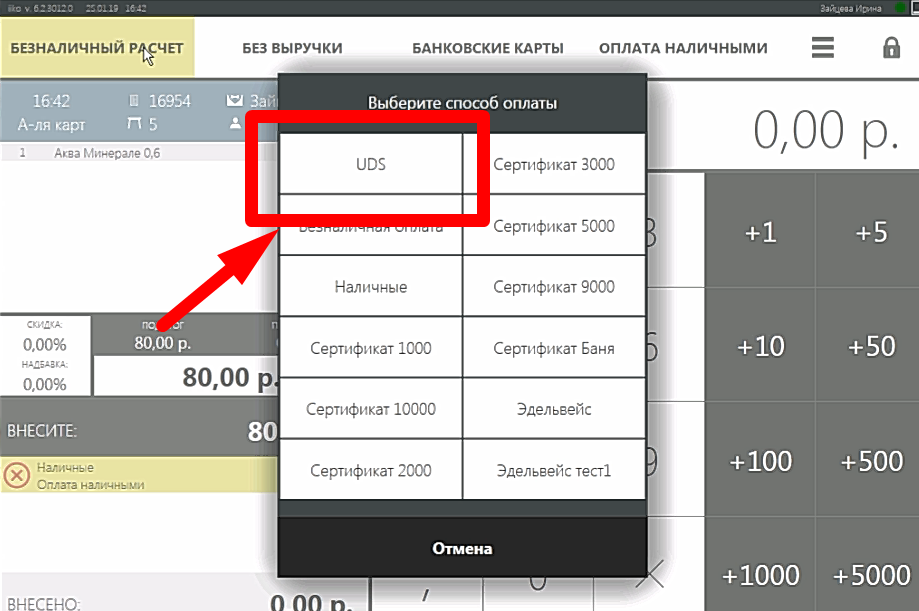Select the Наличные payment option
This screenshot has width=919, height=611.
click(369, 286)
